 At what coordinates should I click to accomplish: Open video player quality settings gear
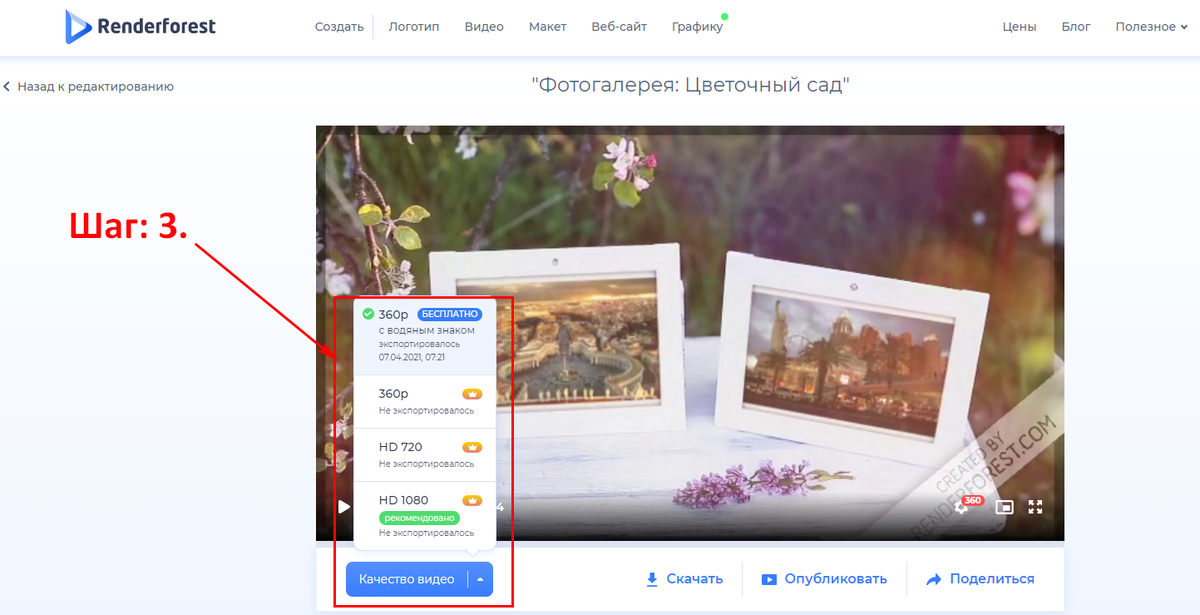point(962,507)
